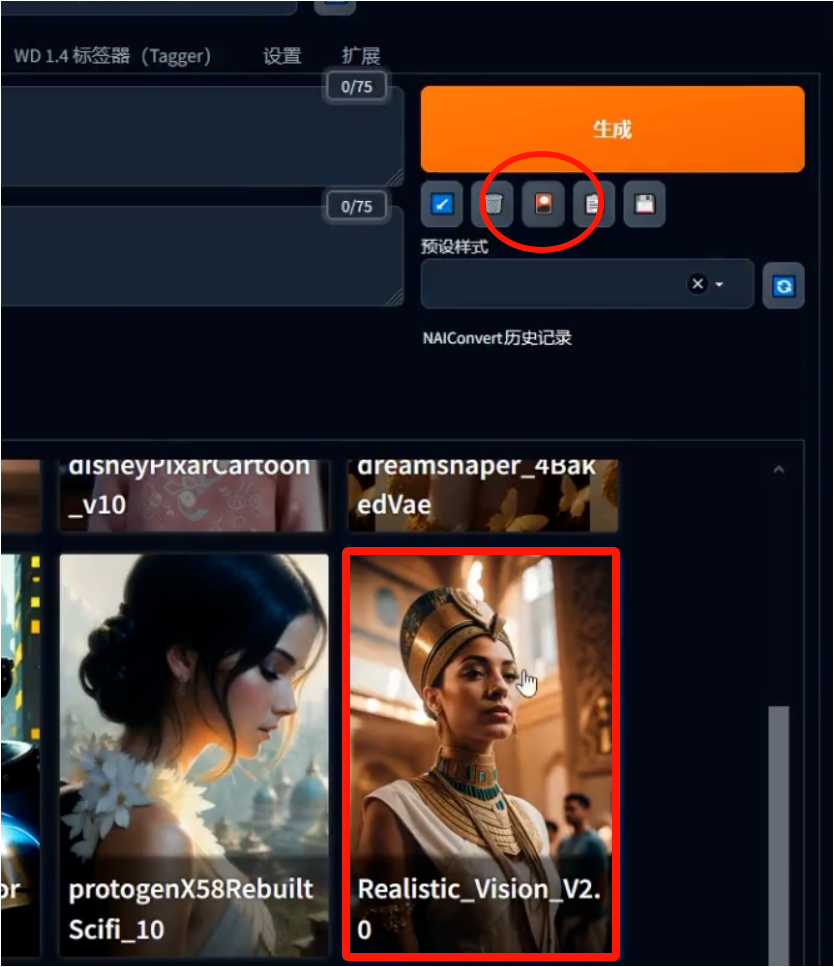Click the floppy disk save-style icon
834x967 pixels.
tap(645, 204)
